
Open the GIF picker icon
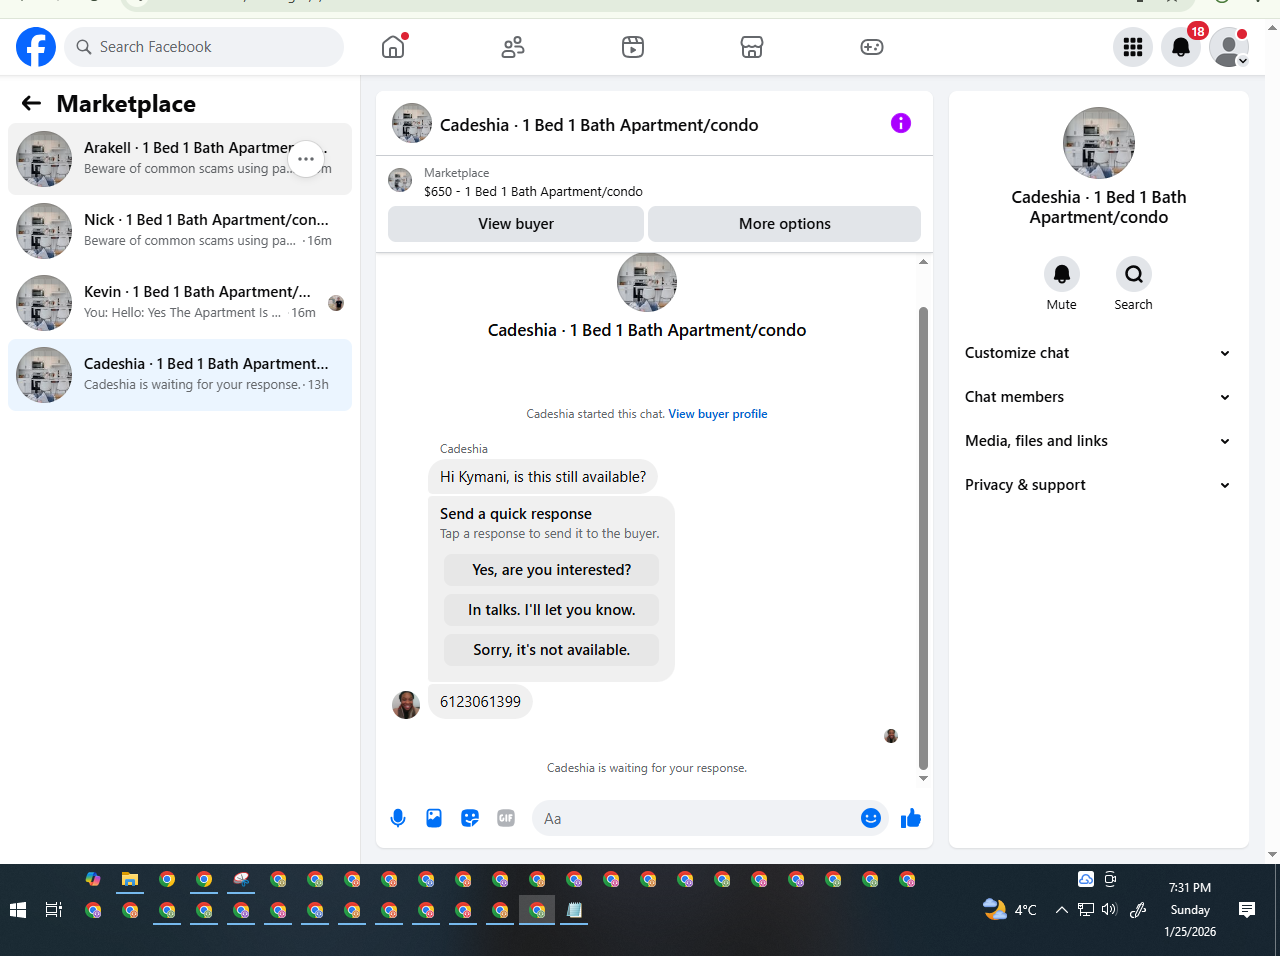[x=506, y=818]
